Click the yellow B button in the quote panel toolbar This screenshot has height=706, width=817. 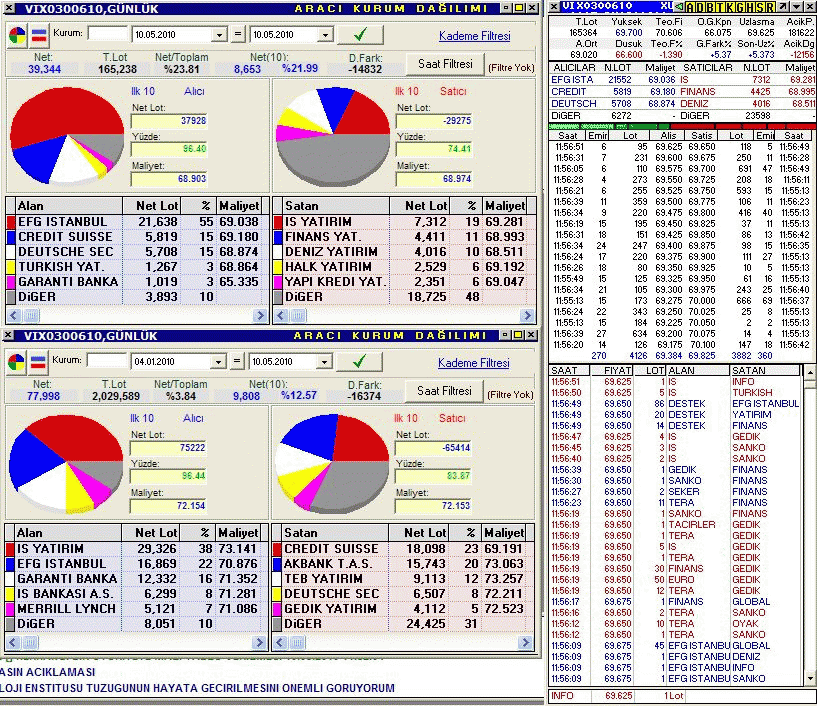[x=708, y=7]
